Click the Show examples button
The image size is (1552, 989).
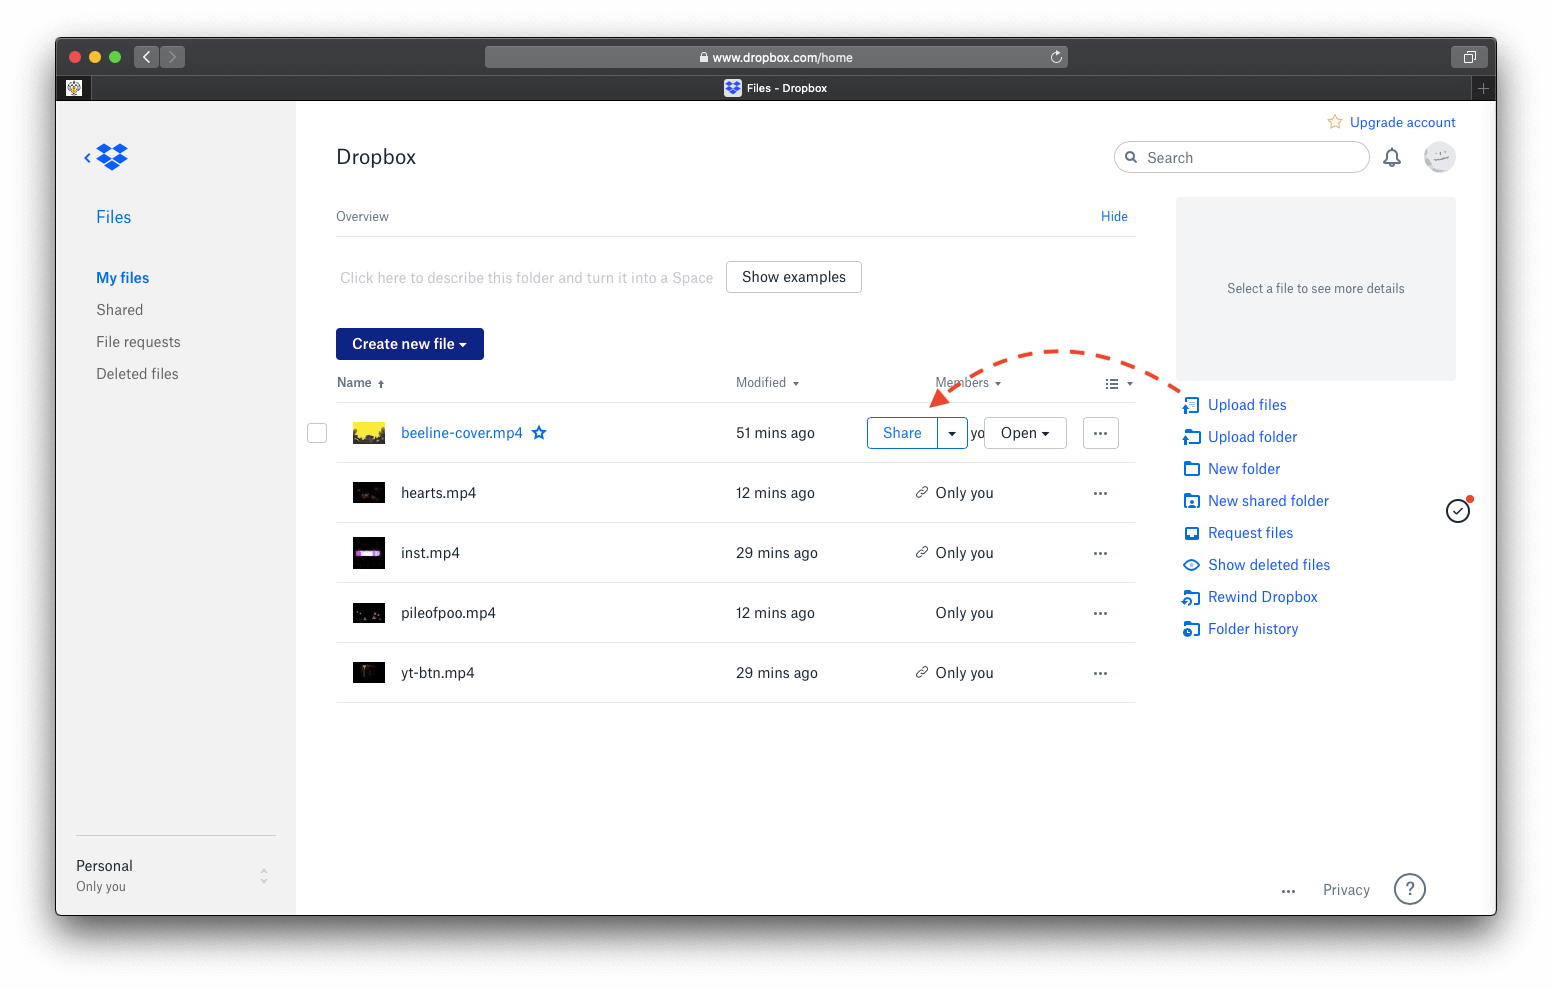(794, 277)
